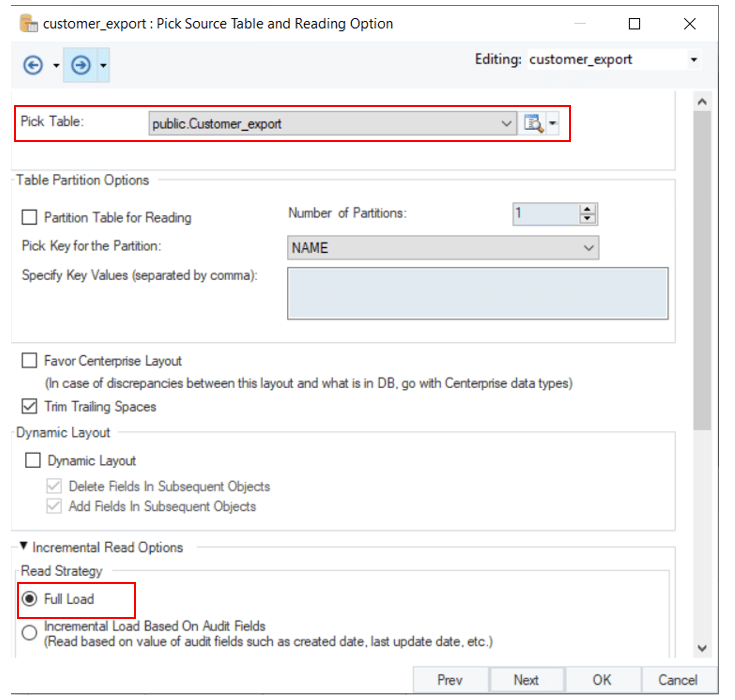
Task: Enable Partition Table for Reading checkbox
Action: 30,218
